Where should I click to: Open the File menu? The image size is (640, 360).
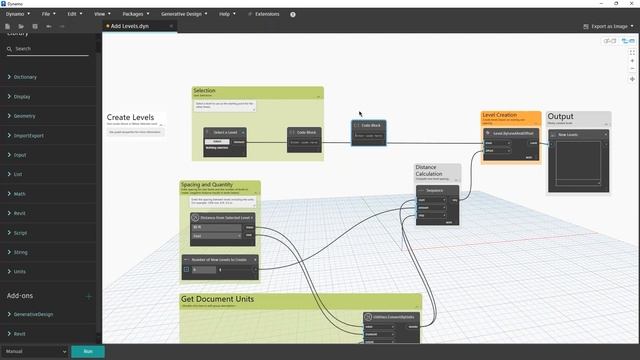coord(48,14)
